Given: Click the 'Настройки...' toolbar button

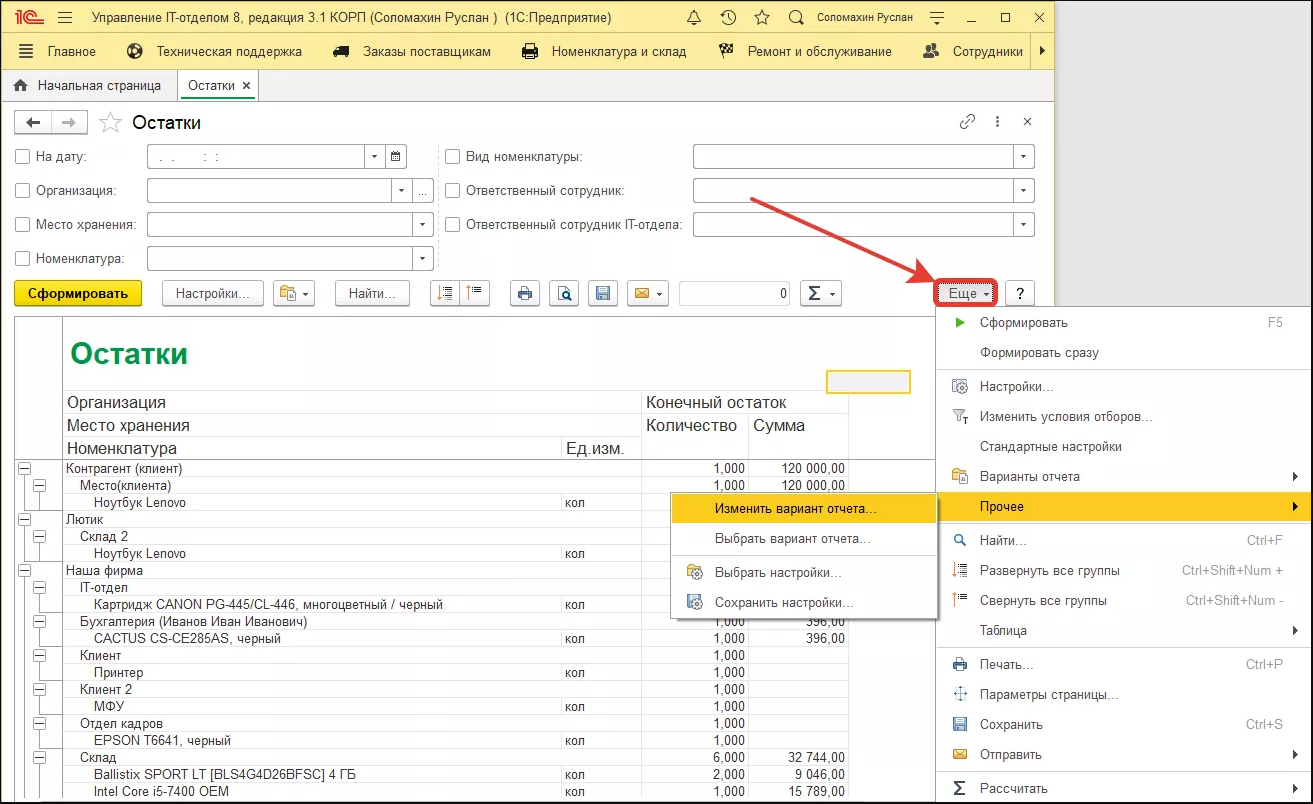Looking at the screenshot, I should tap(212, 293).
